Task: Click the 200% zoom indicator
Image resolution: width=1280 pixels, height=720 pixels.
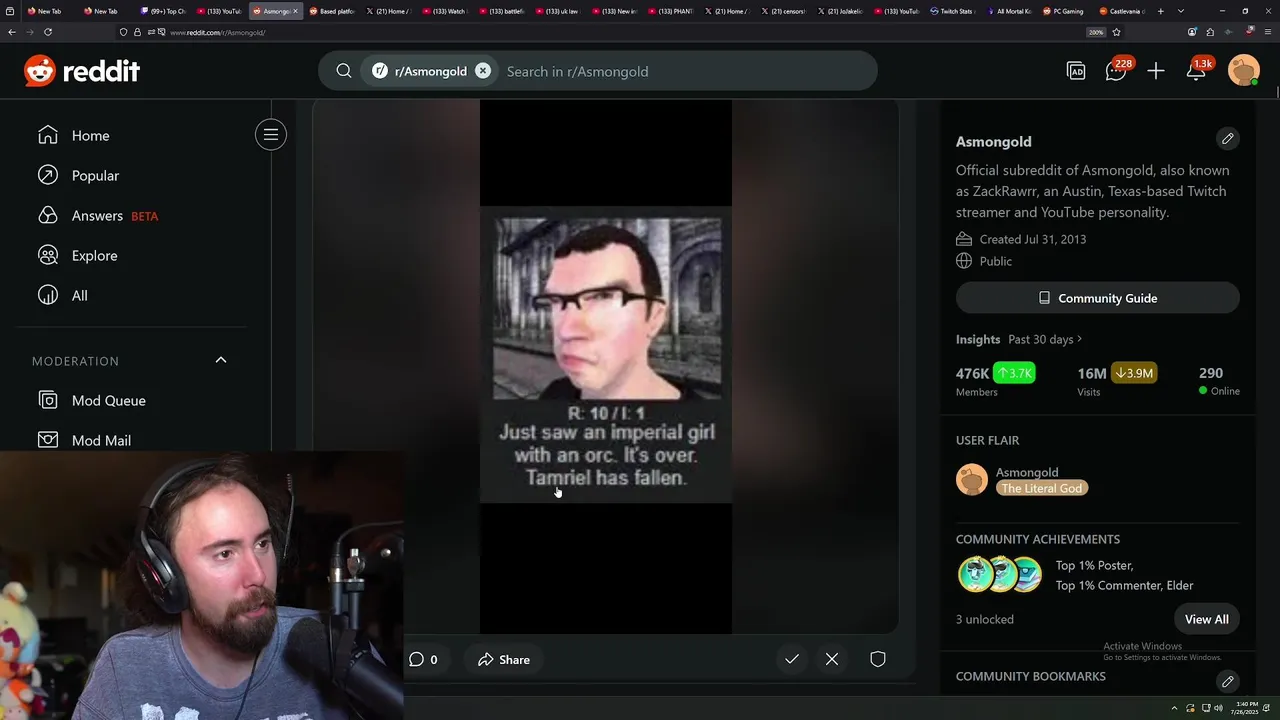Action: coord(1096,32)
